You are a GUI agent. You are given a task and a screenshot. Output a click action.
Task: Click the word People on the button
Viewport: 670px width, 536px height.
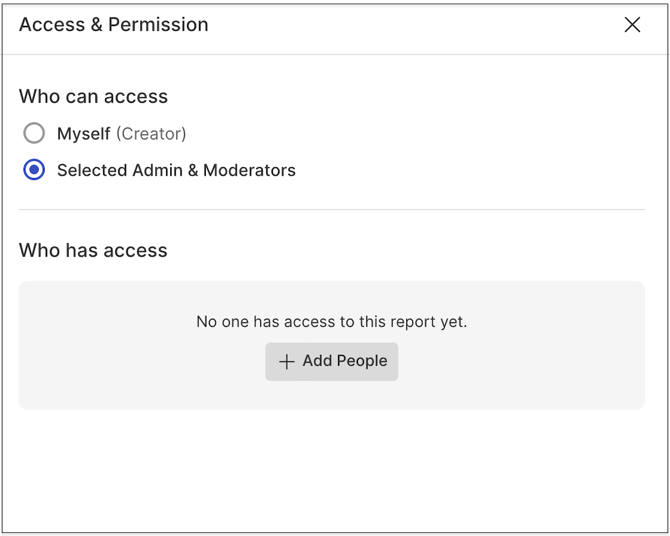361,361
